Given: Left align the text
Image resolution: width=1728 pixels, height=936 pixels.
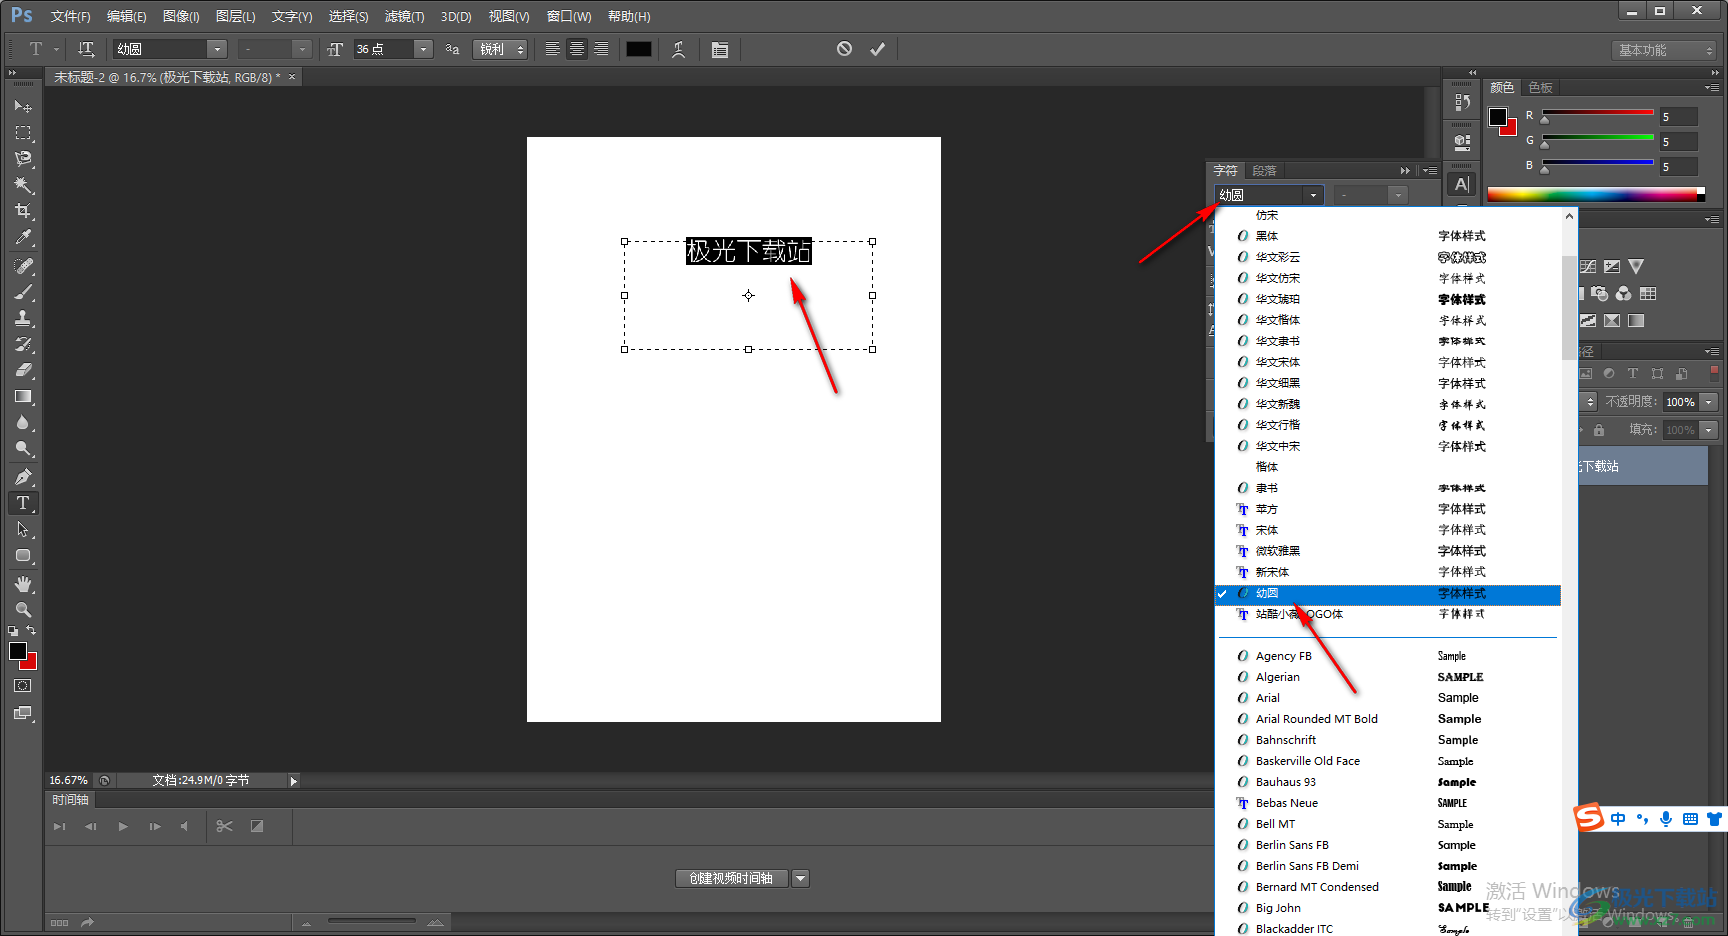Looking at the screenshot, I should tap(552, 48).
